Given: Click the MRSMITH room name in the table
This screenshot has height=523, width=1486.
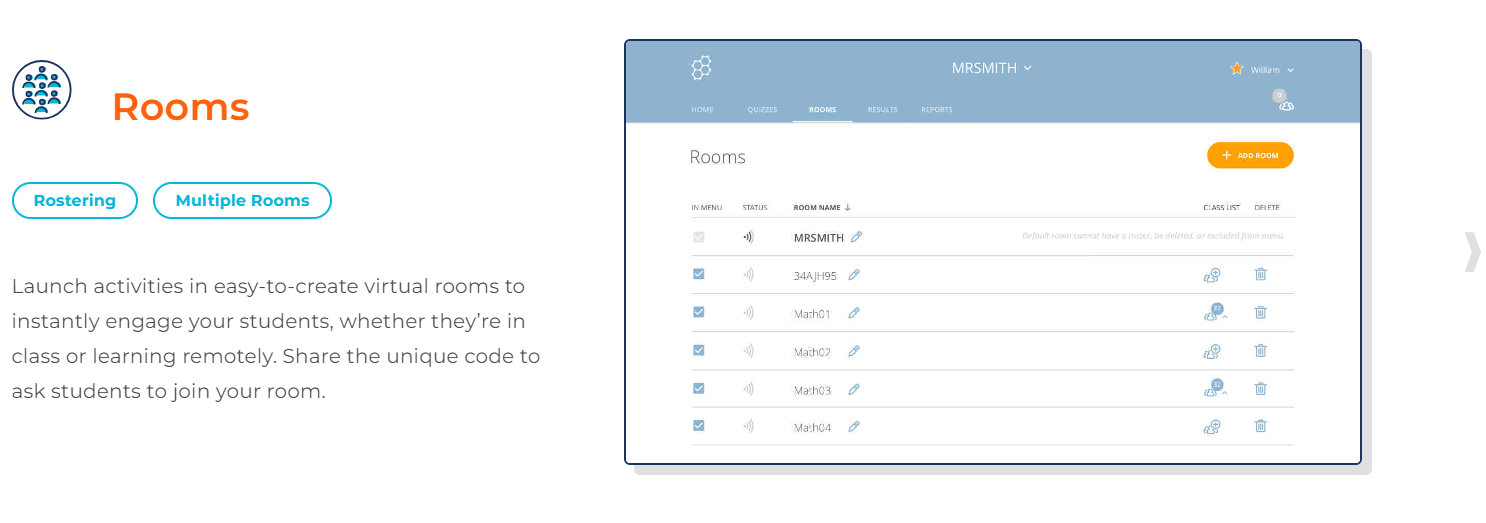Looking at the screenshot, I should 818,238.
